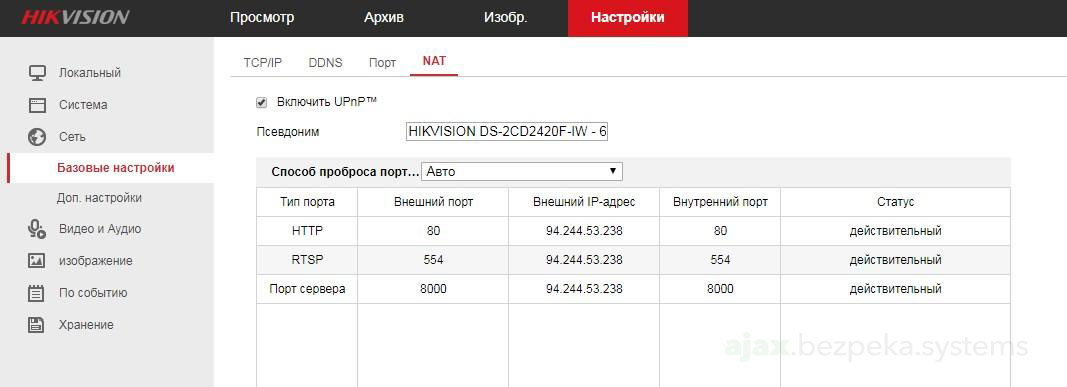Click status действительный in HTTP row
The width and height of the screenshot is (1067, 387).
896,231
